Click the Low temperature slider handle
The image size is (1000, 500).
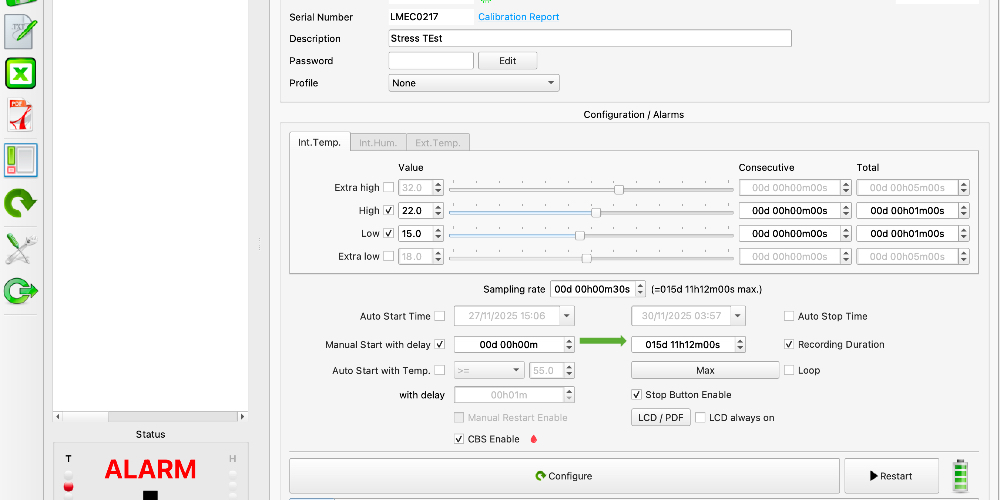pos(580,235)
